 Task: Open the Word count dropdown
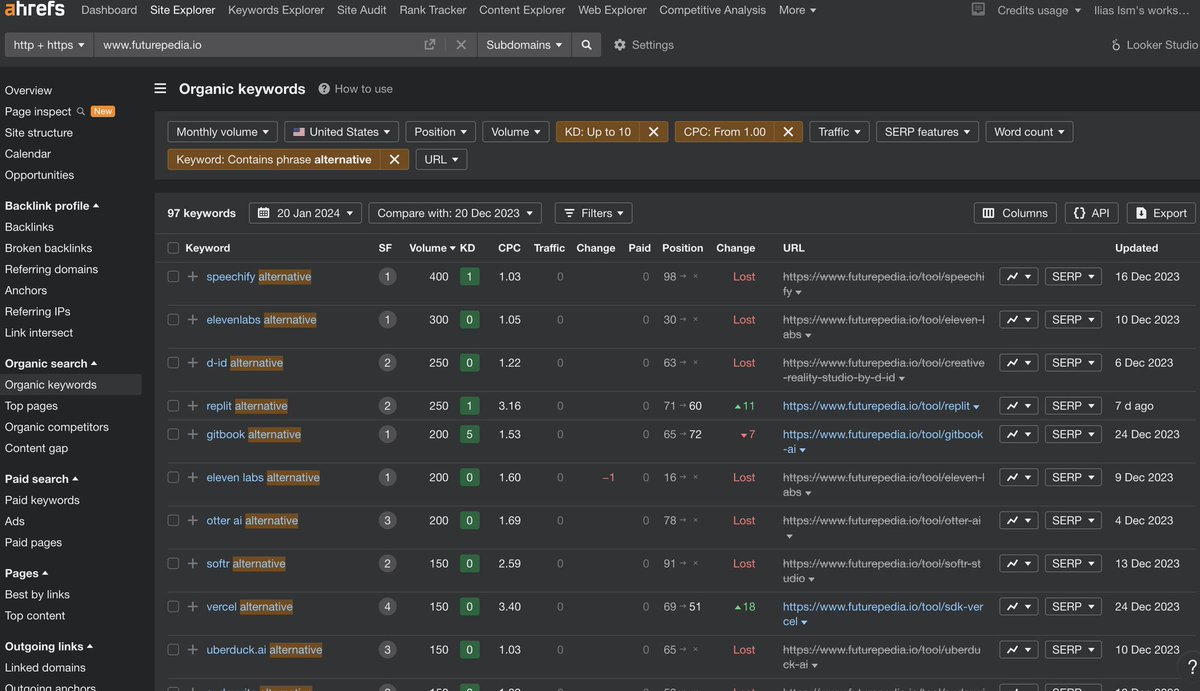click(1029, 132)
